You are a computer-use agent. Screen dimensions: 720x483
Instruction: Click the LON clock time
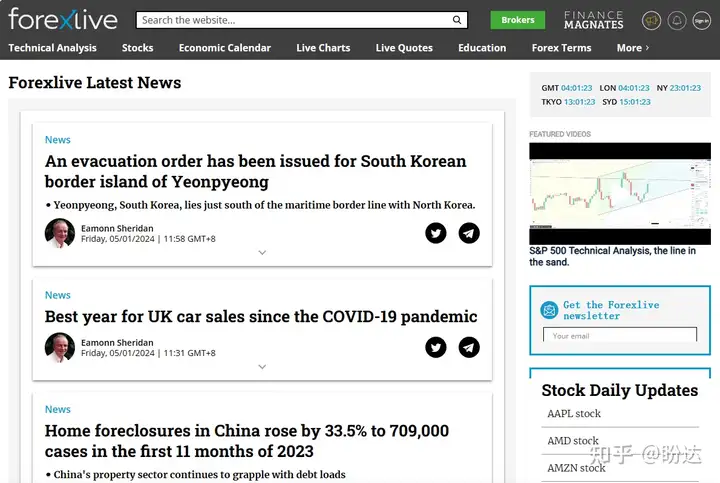click(x=634, y=88)
